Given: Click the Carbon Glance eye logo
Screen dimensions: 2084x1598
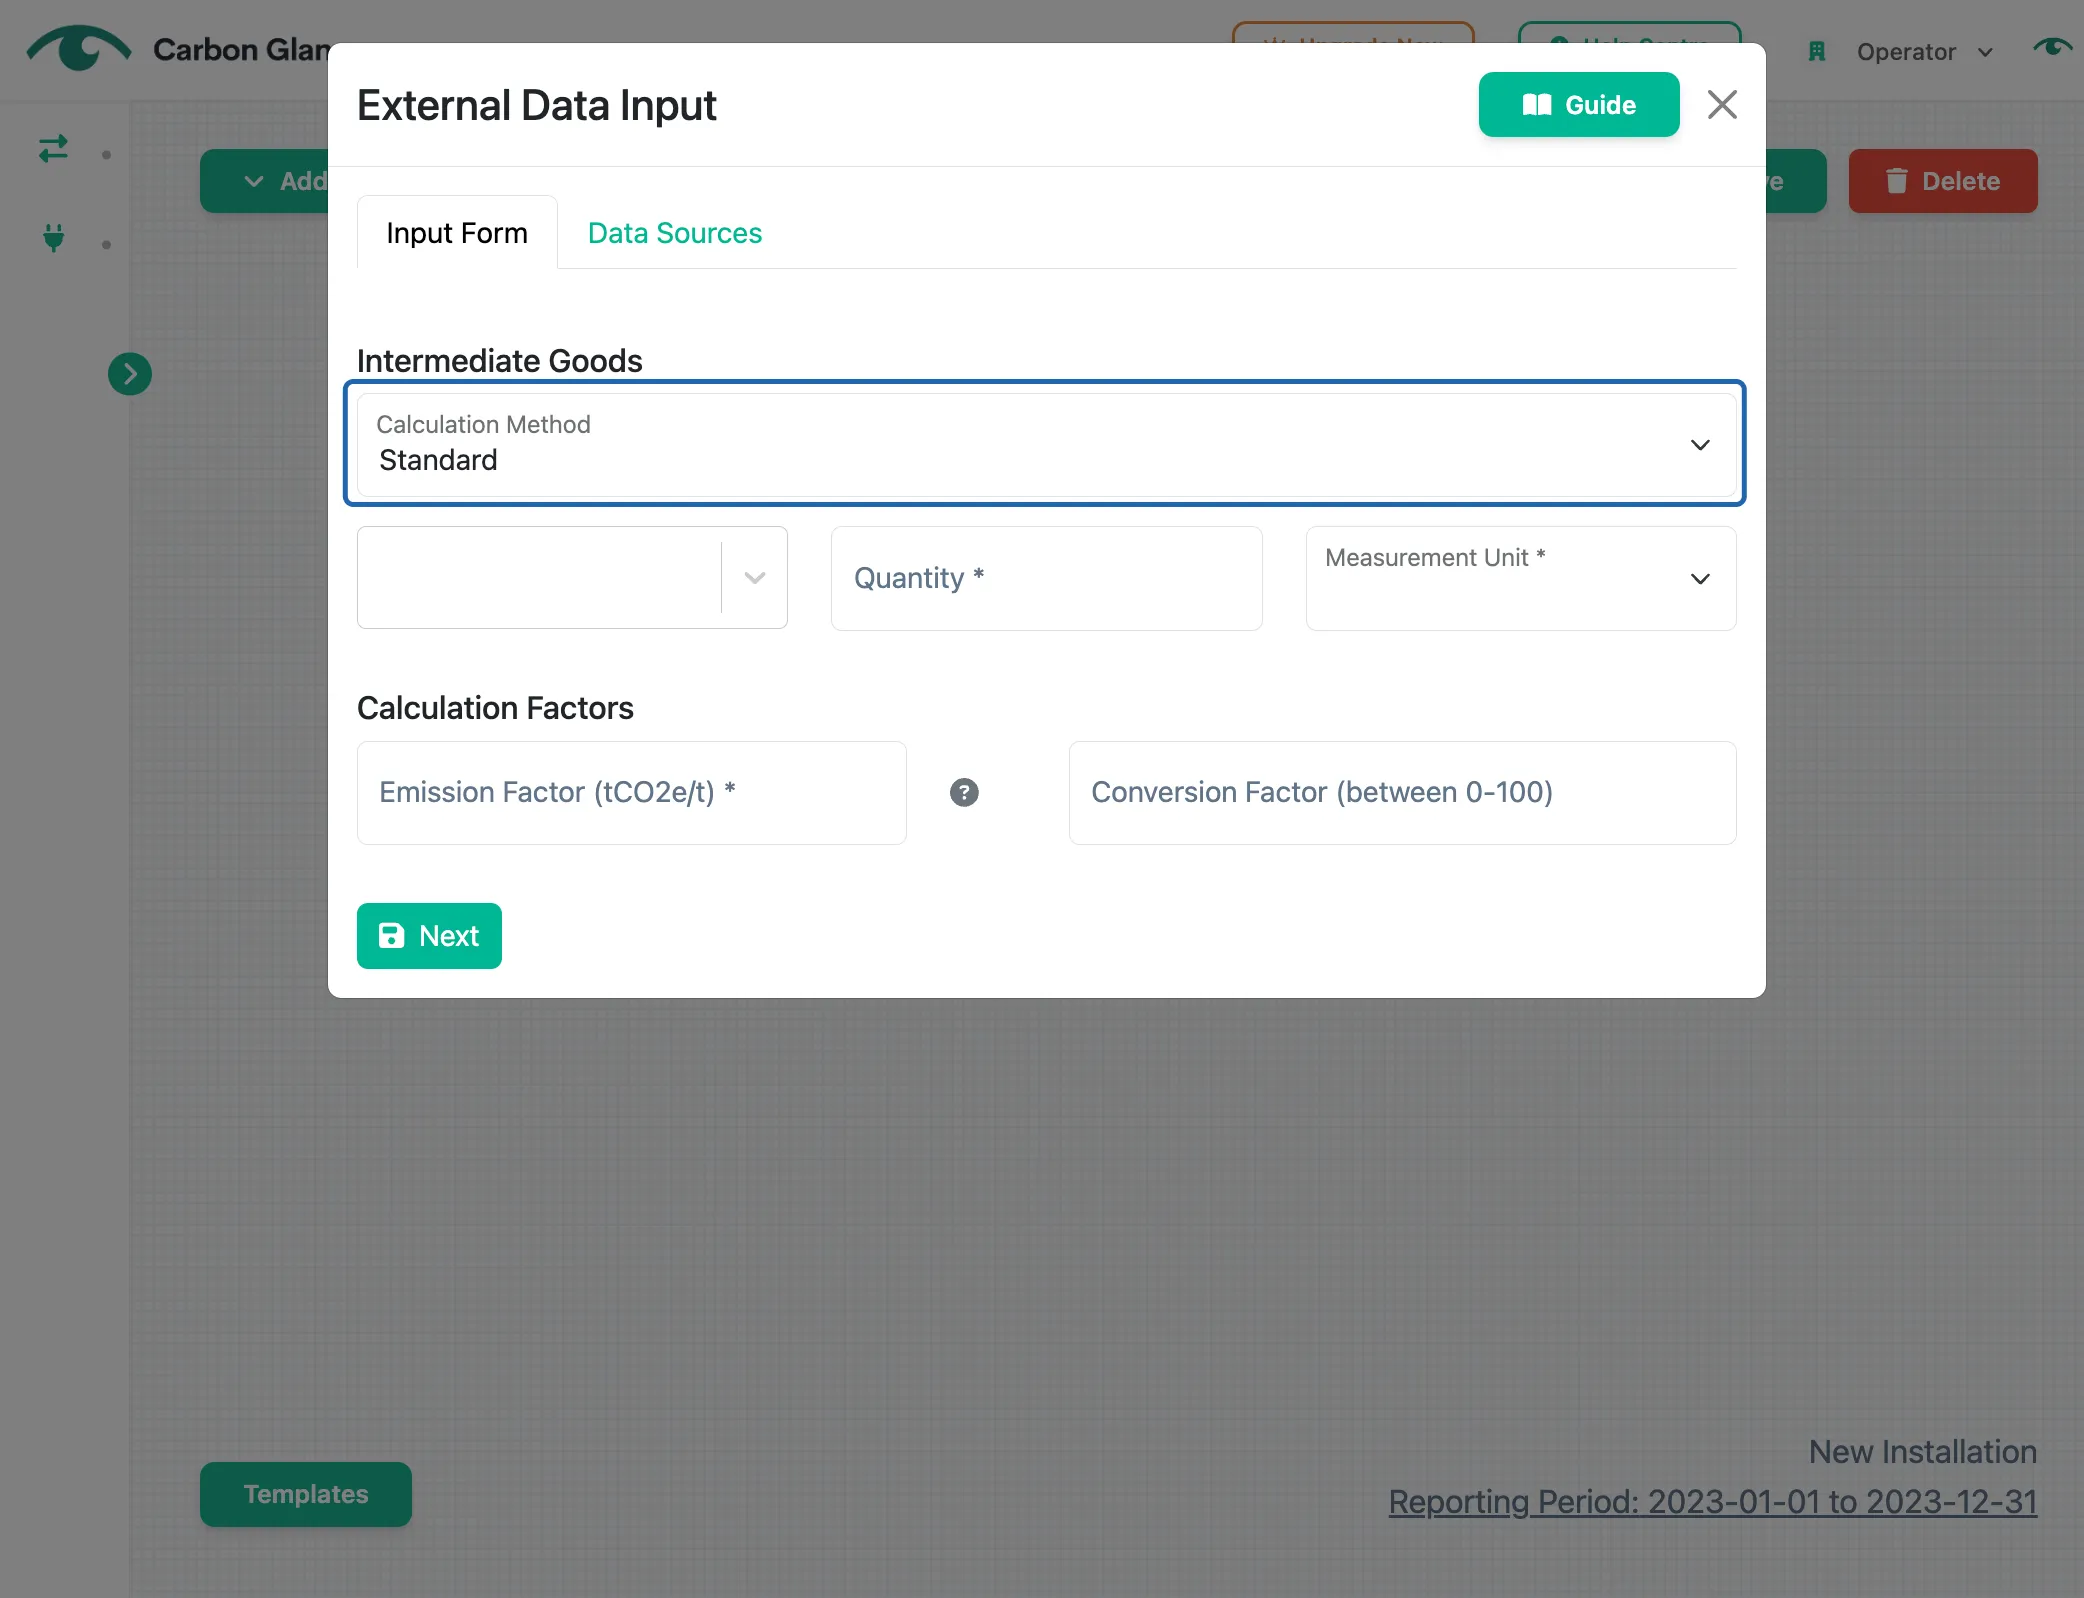Looking at the screenshot, I should [78, 48].
